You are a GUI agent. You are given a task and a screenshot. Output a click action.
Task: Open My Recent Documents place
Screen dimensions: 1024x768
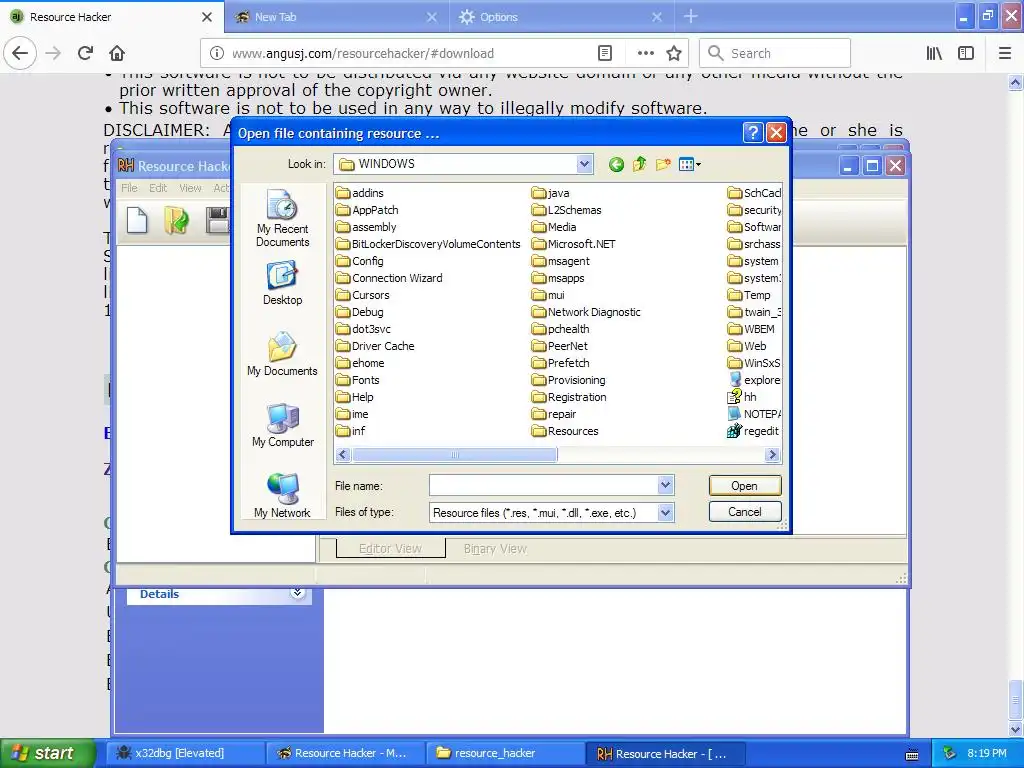[282, 218]
